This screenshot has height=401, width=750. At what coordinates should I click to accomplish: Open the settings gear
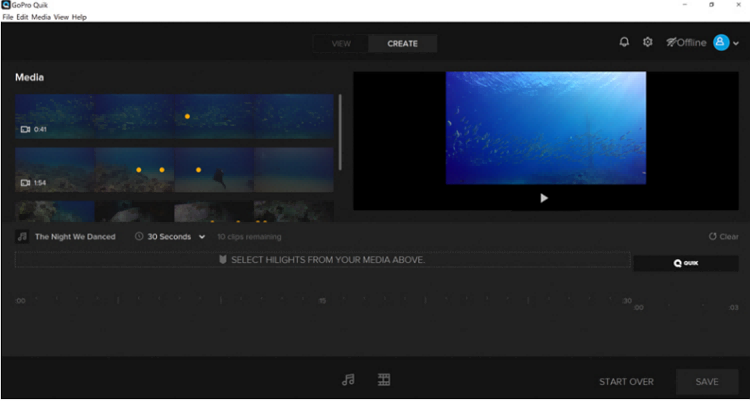[648, 42]
